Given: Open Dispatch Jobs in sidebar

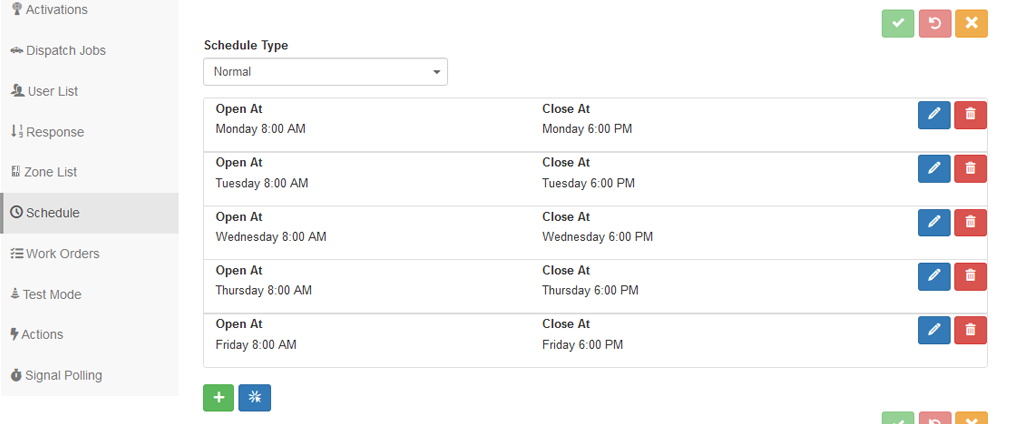Looking at the screenshot, I should 65,51.
